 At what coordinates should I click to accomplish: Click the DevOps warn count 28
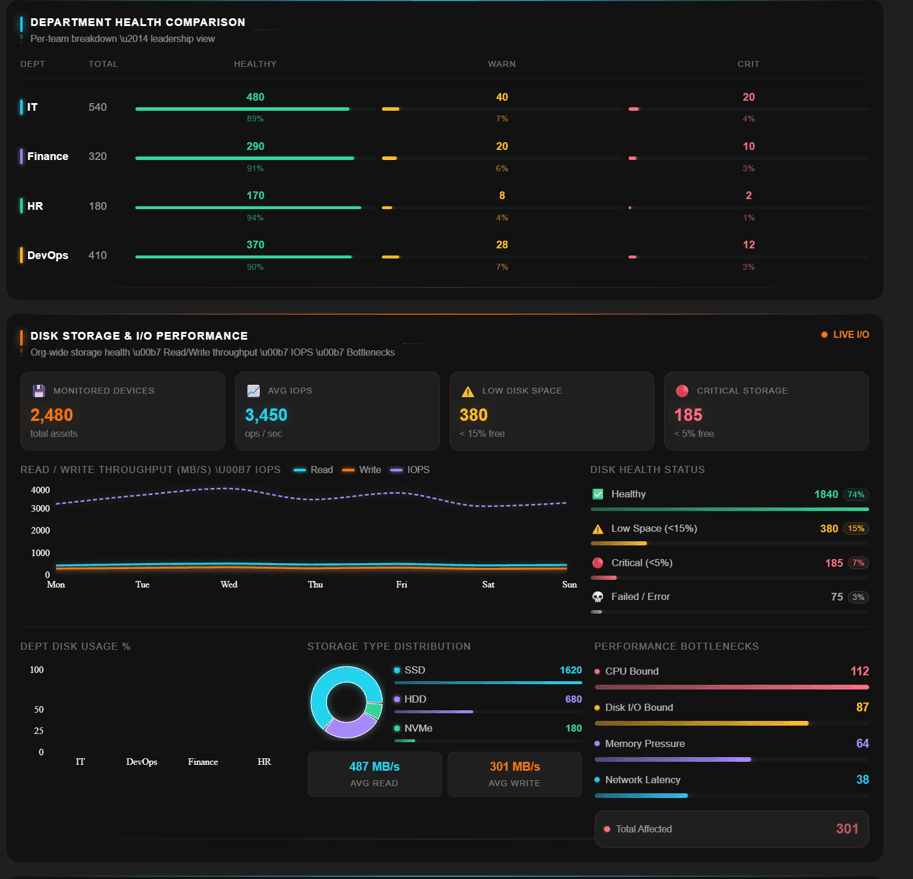502,244
